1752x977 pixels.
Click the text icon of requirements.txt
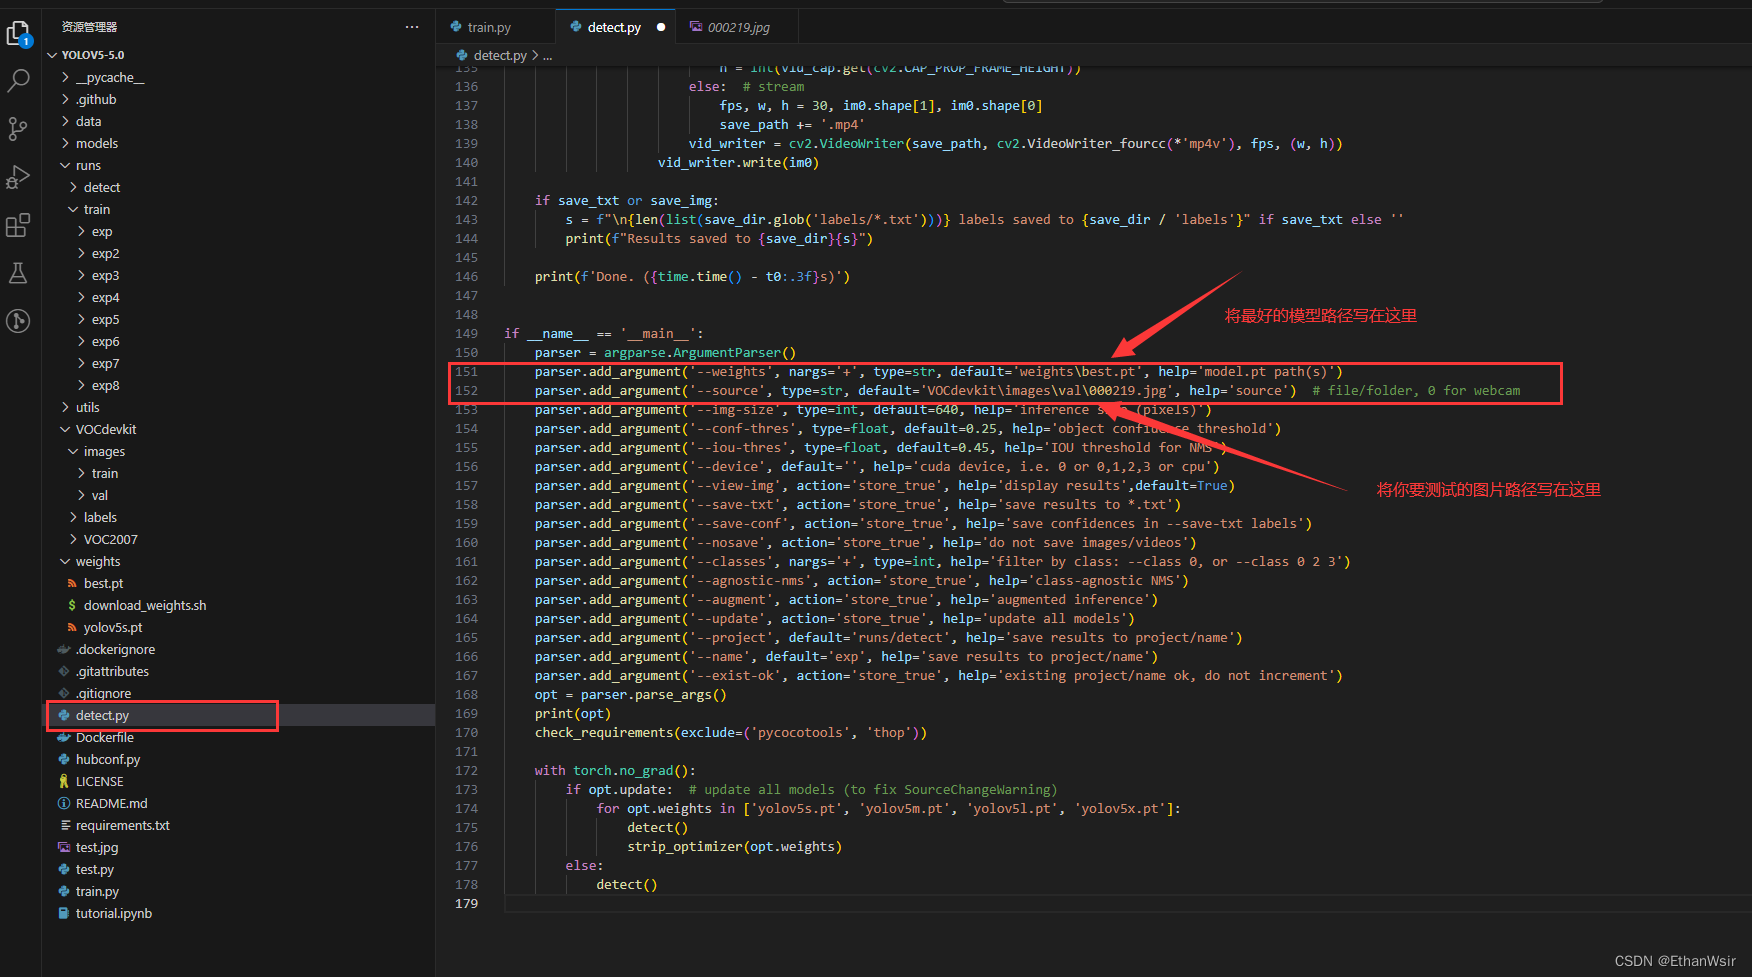click(64, 825)
